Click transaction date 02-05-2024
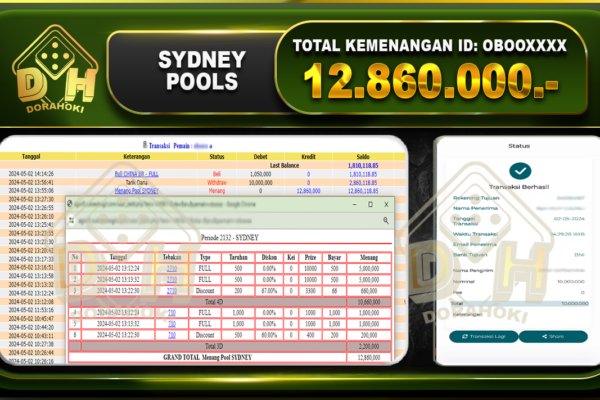This screenshot has height=400, width=600. [569, 219]
